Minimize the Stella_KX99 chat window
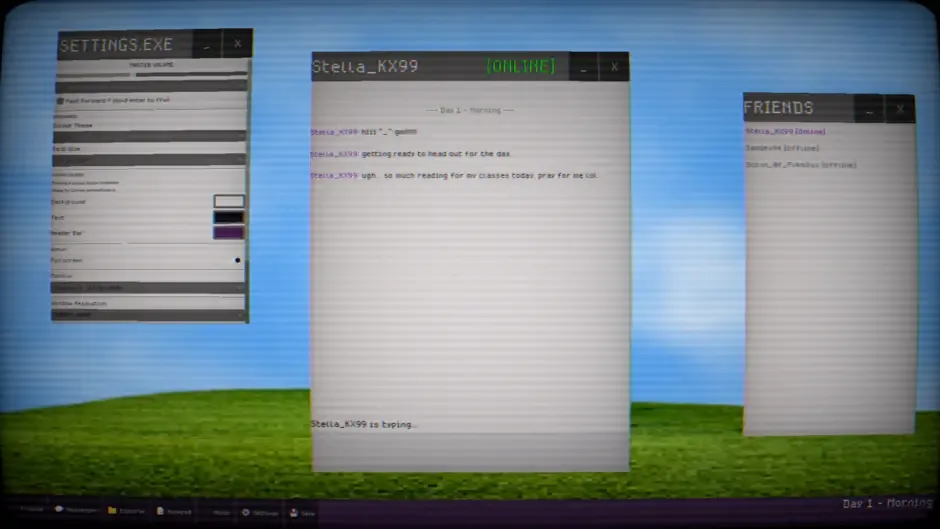Image resolution: width=940 pixels, height=529 pixels. (583, 67)
